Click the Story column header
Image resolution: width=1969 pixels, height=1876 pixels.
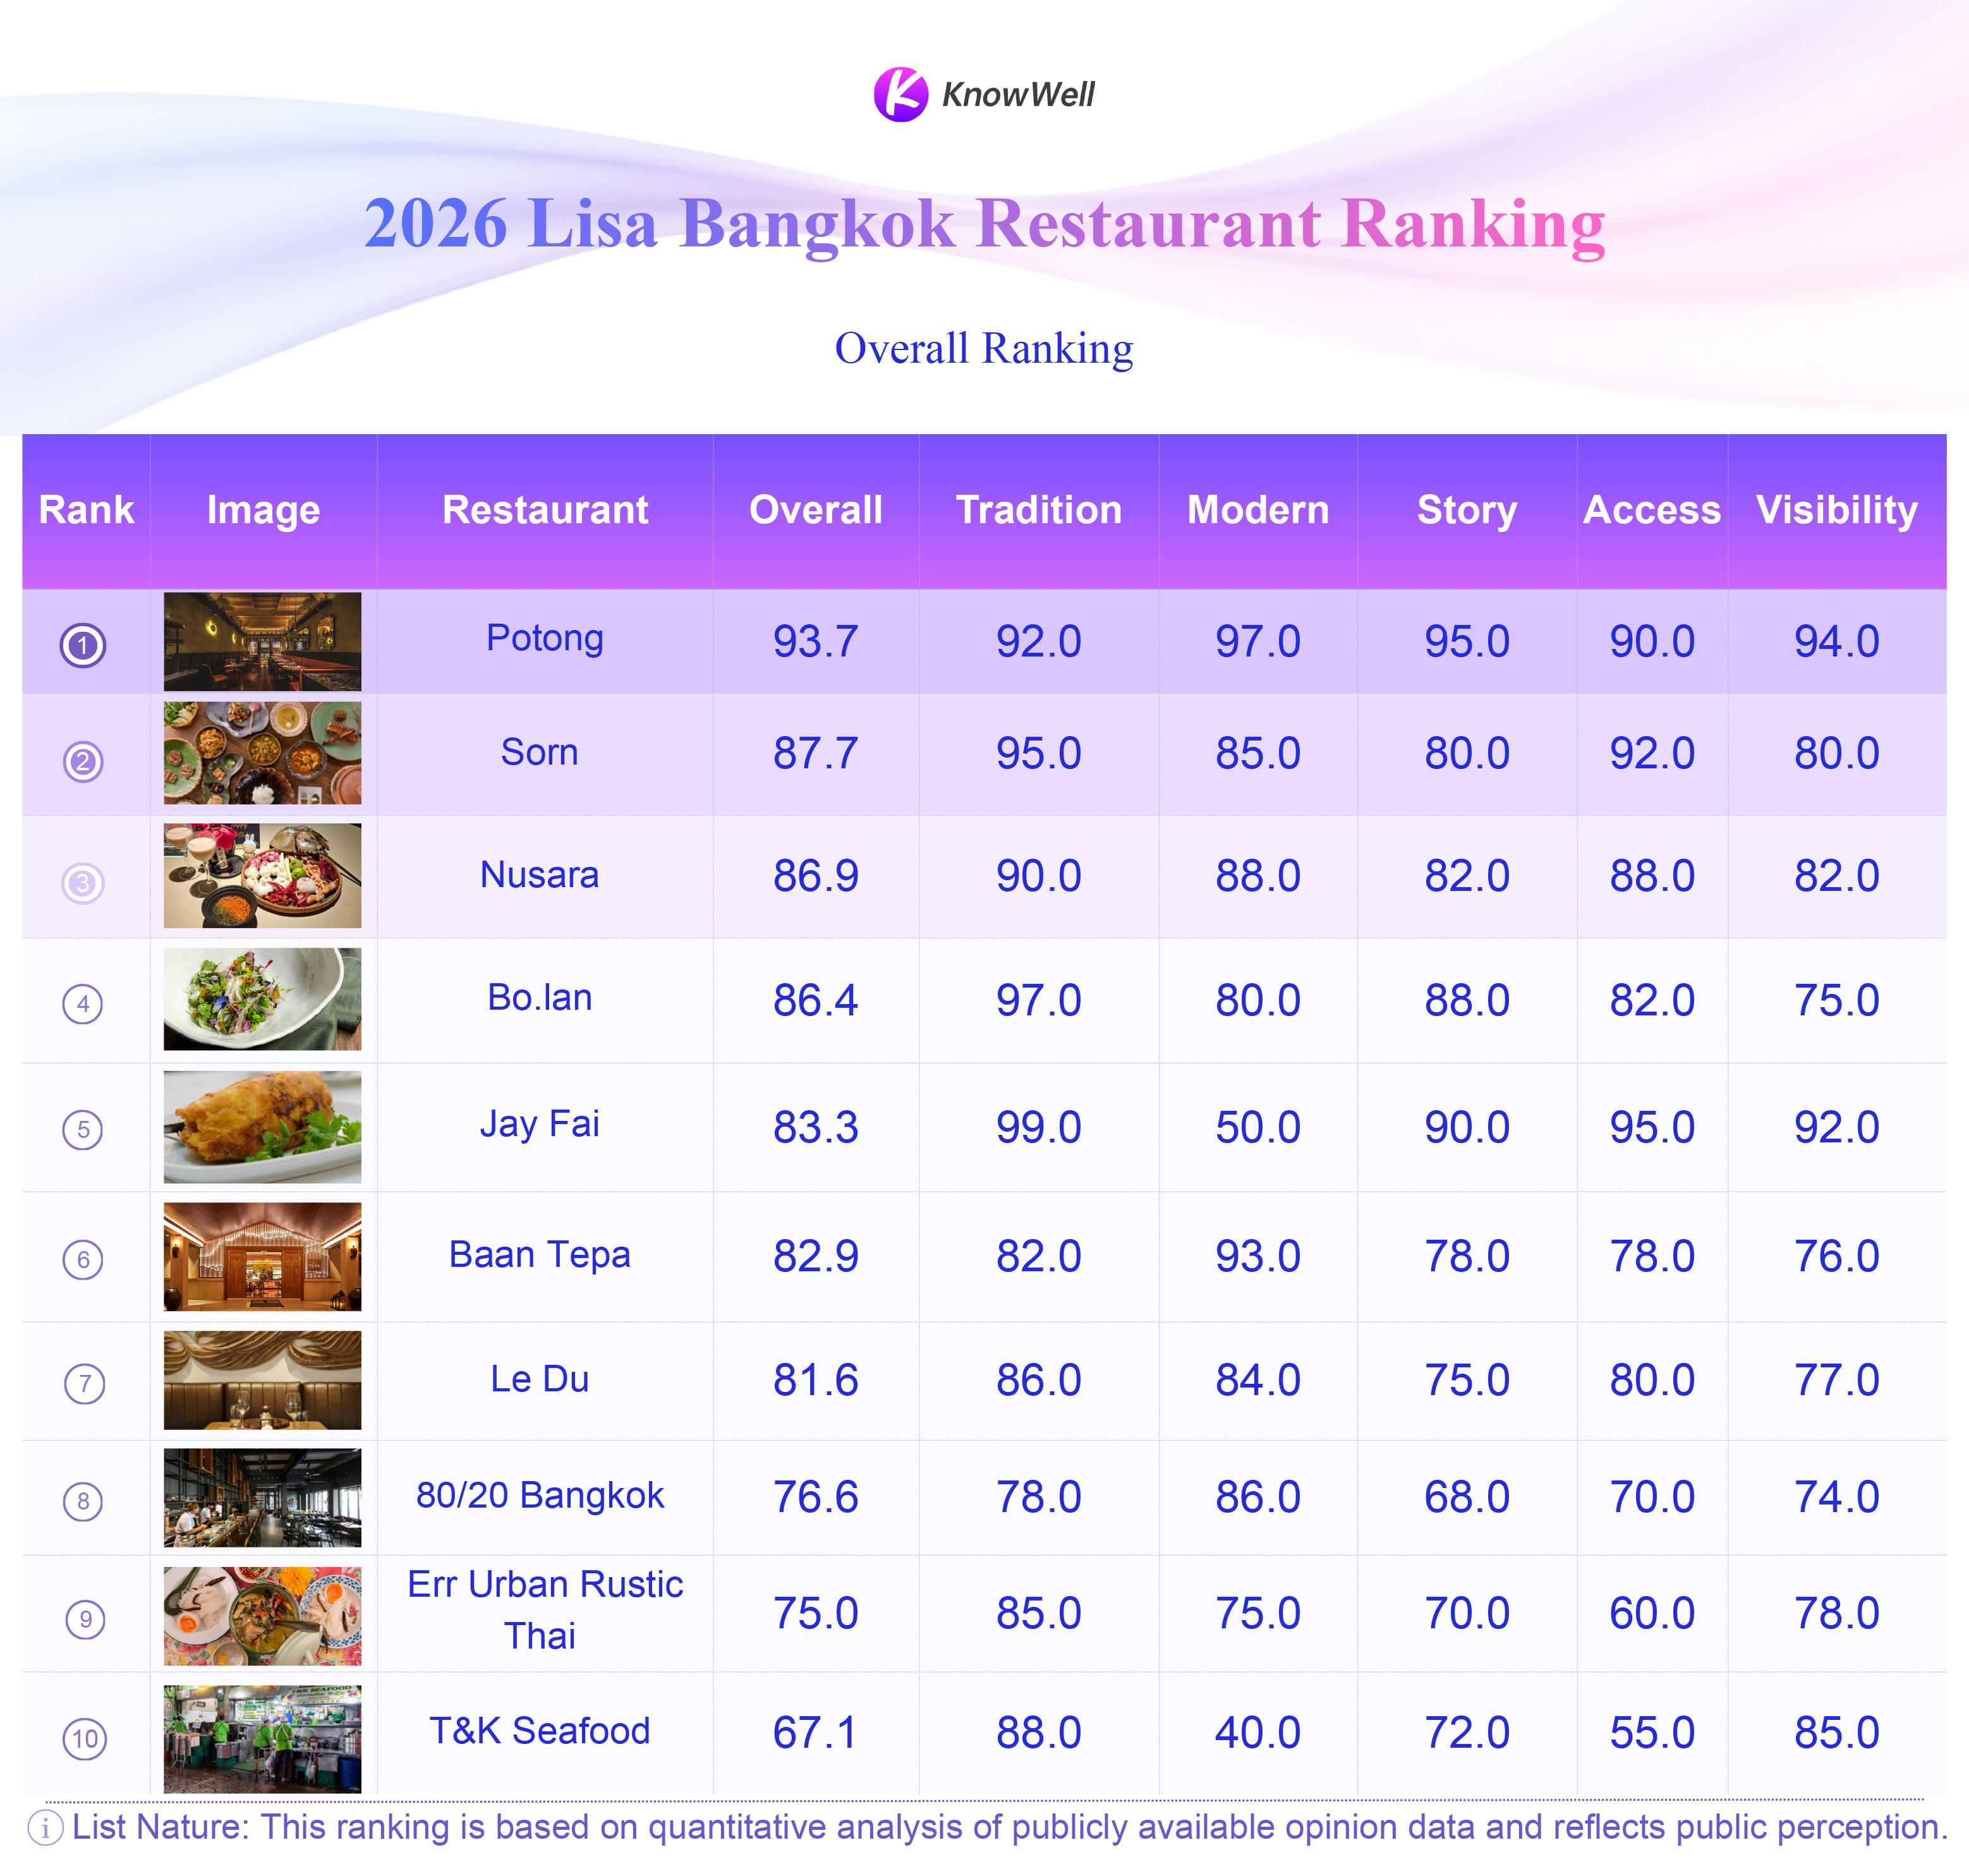pos(1467,511)
